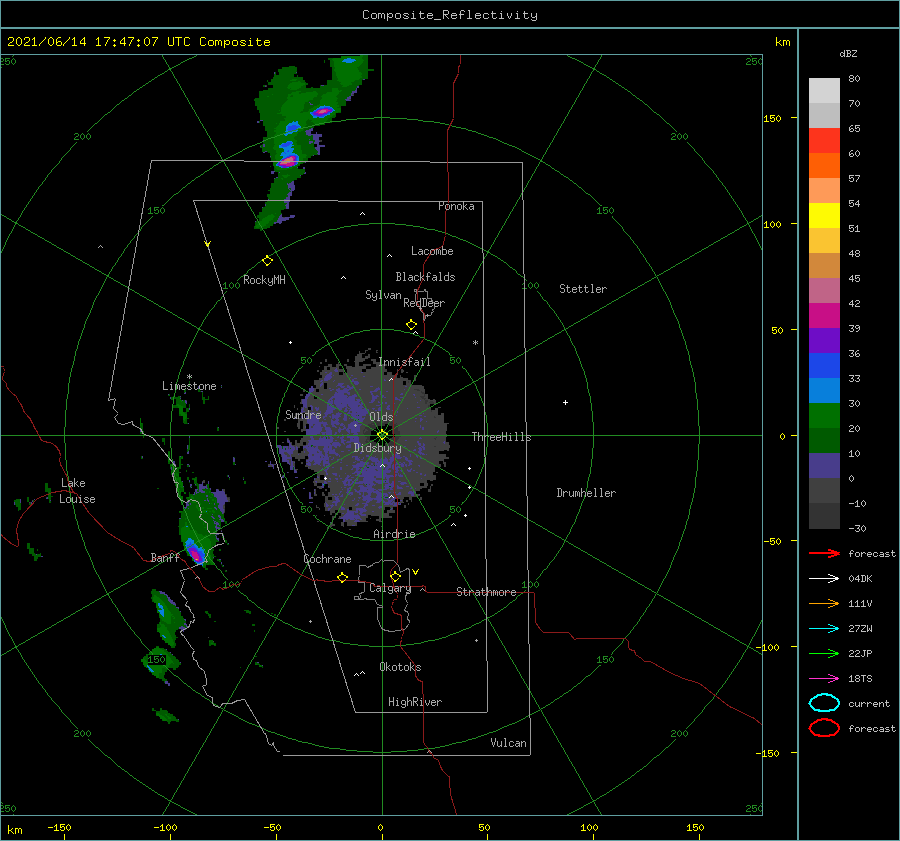Click the green 22JP arrow icon

[824, 653]
